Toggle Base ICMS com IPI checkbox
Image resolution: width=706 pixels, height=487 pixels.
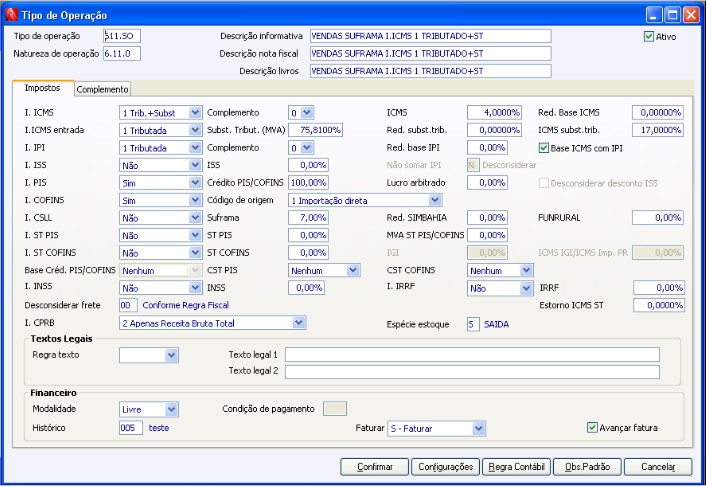pyautogui.click(x=545, y=147)
